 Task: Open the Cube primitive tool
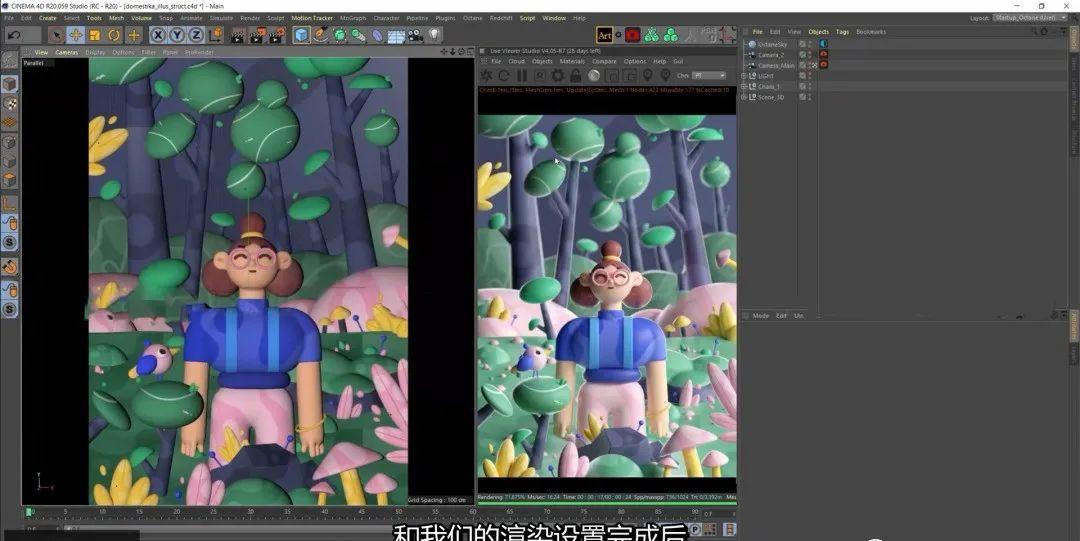[x=301, y=35]
